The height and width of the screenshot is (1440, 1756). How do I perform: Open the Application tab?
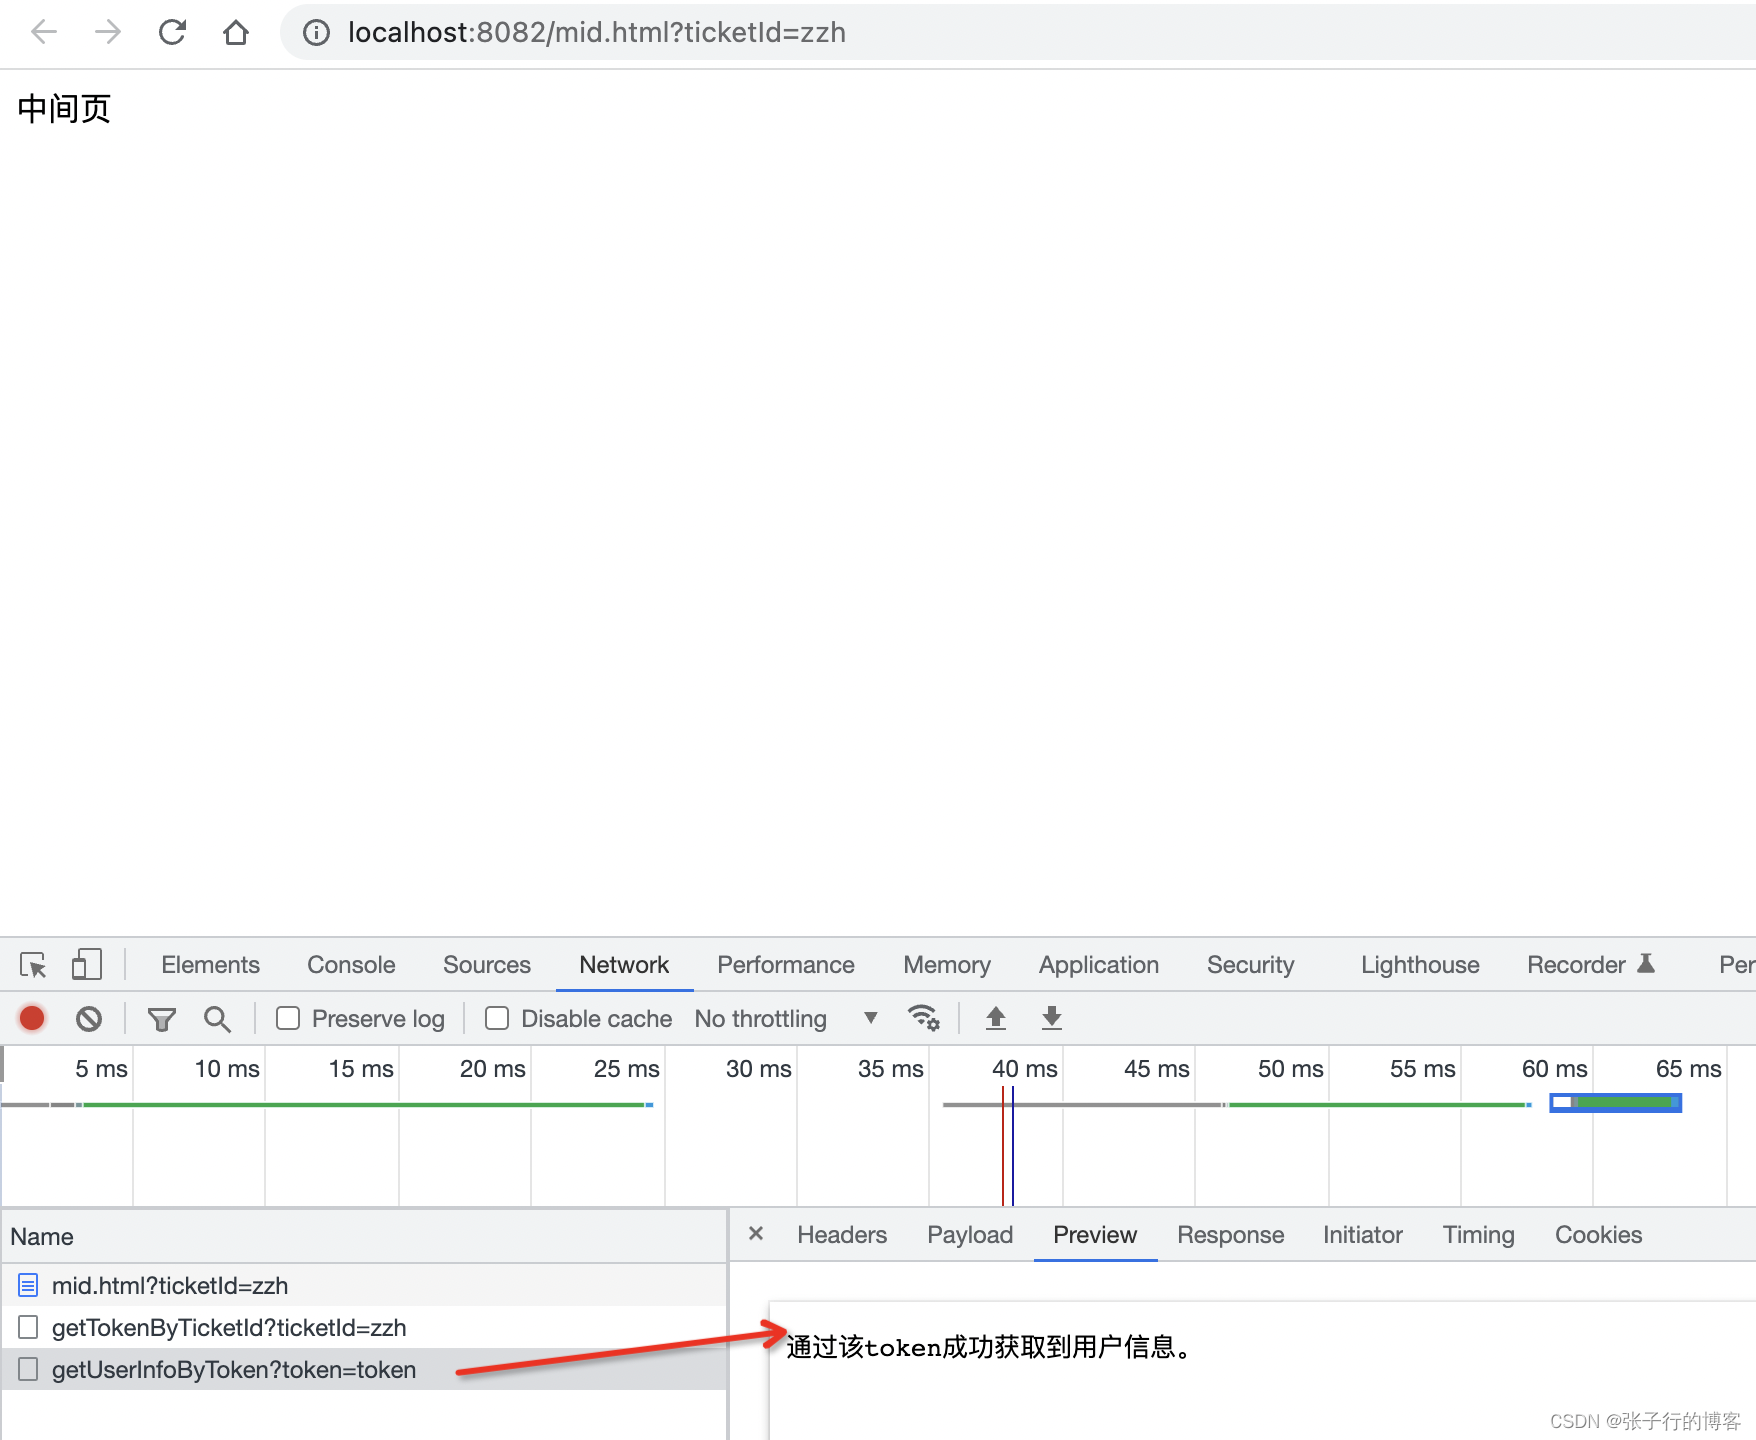[1099, 965]
